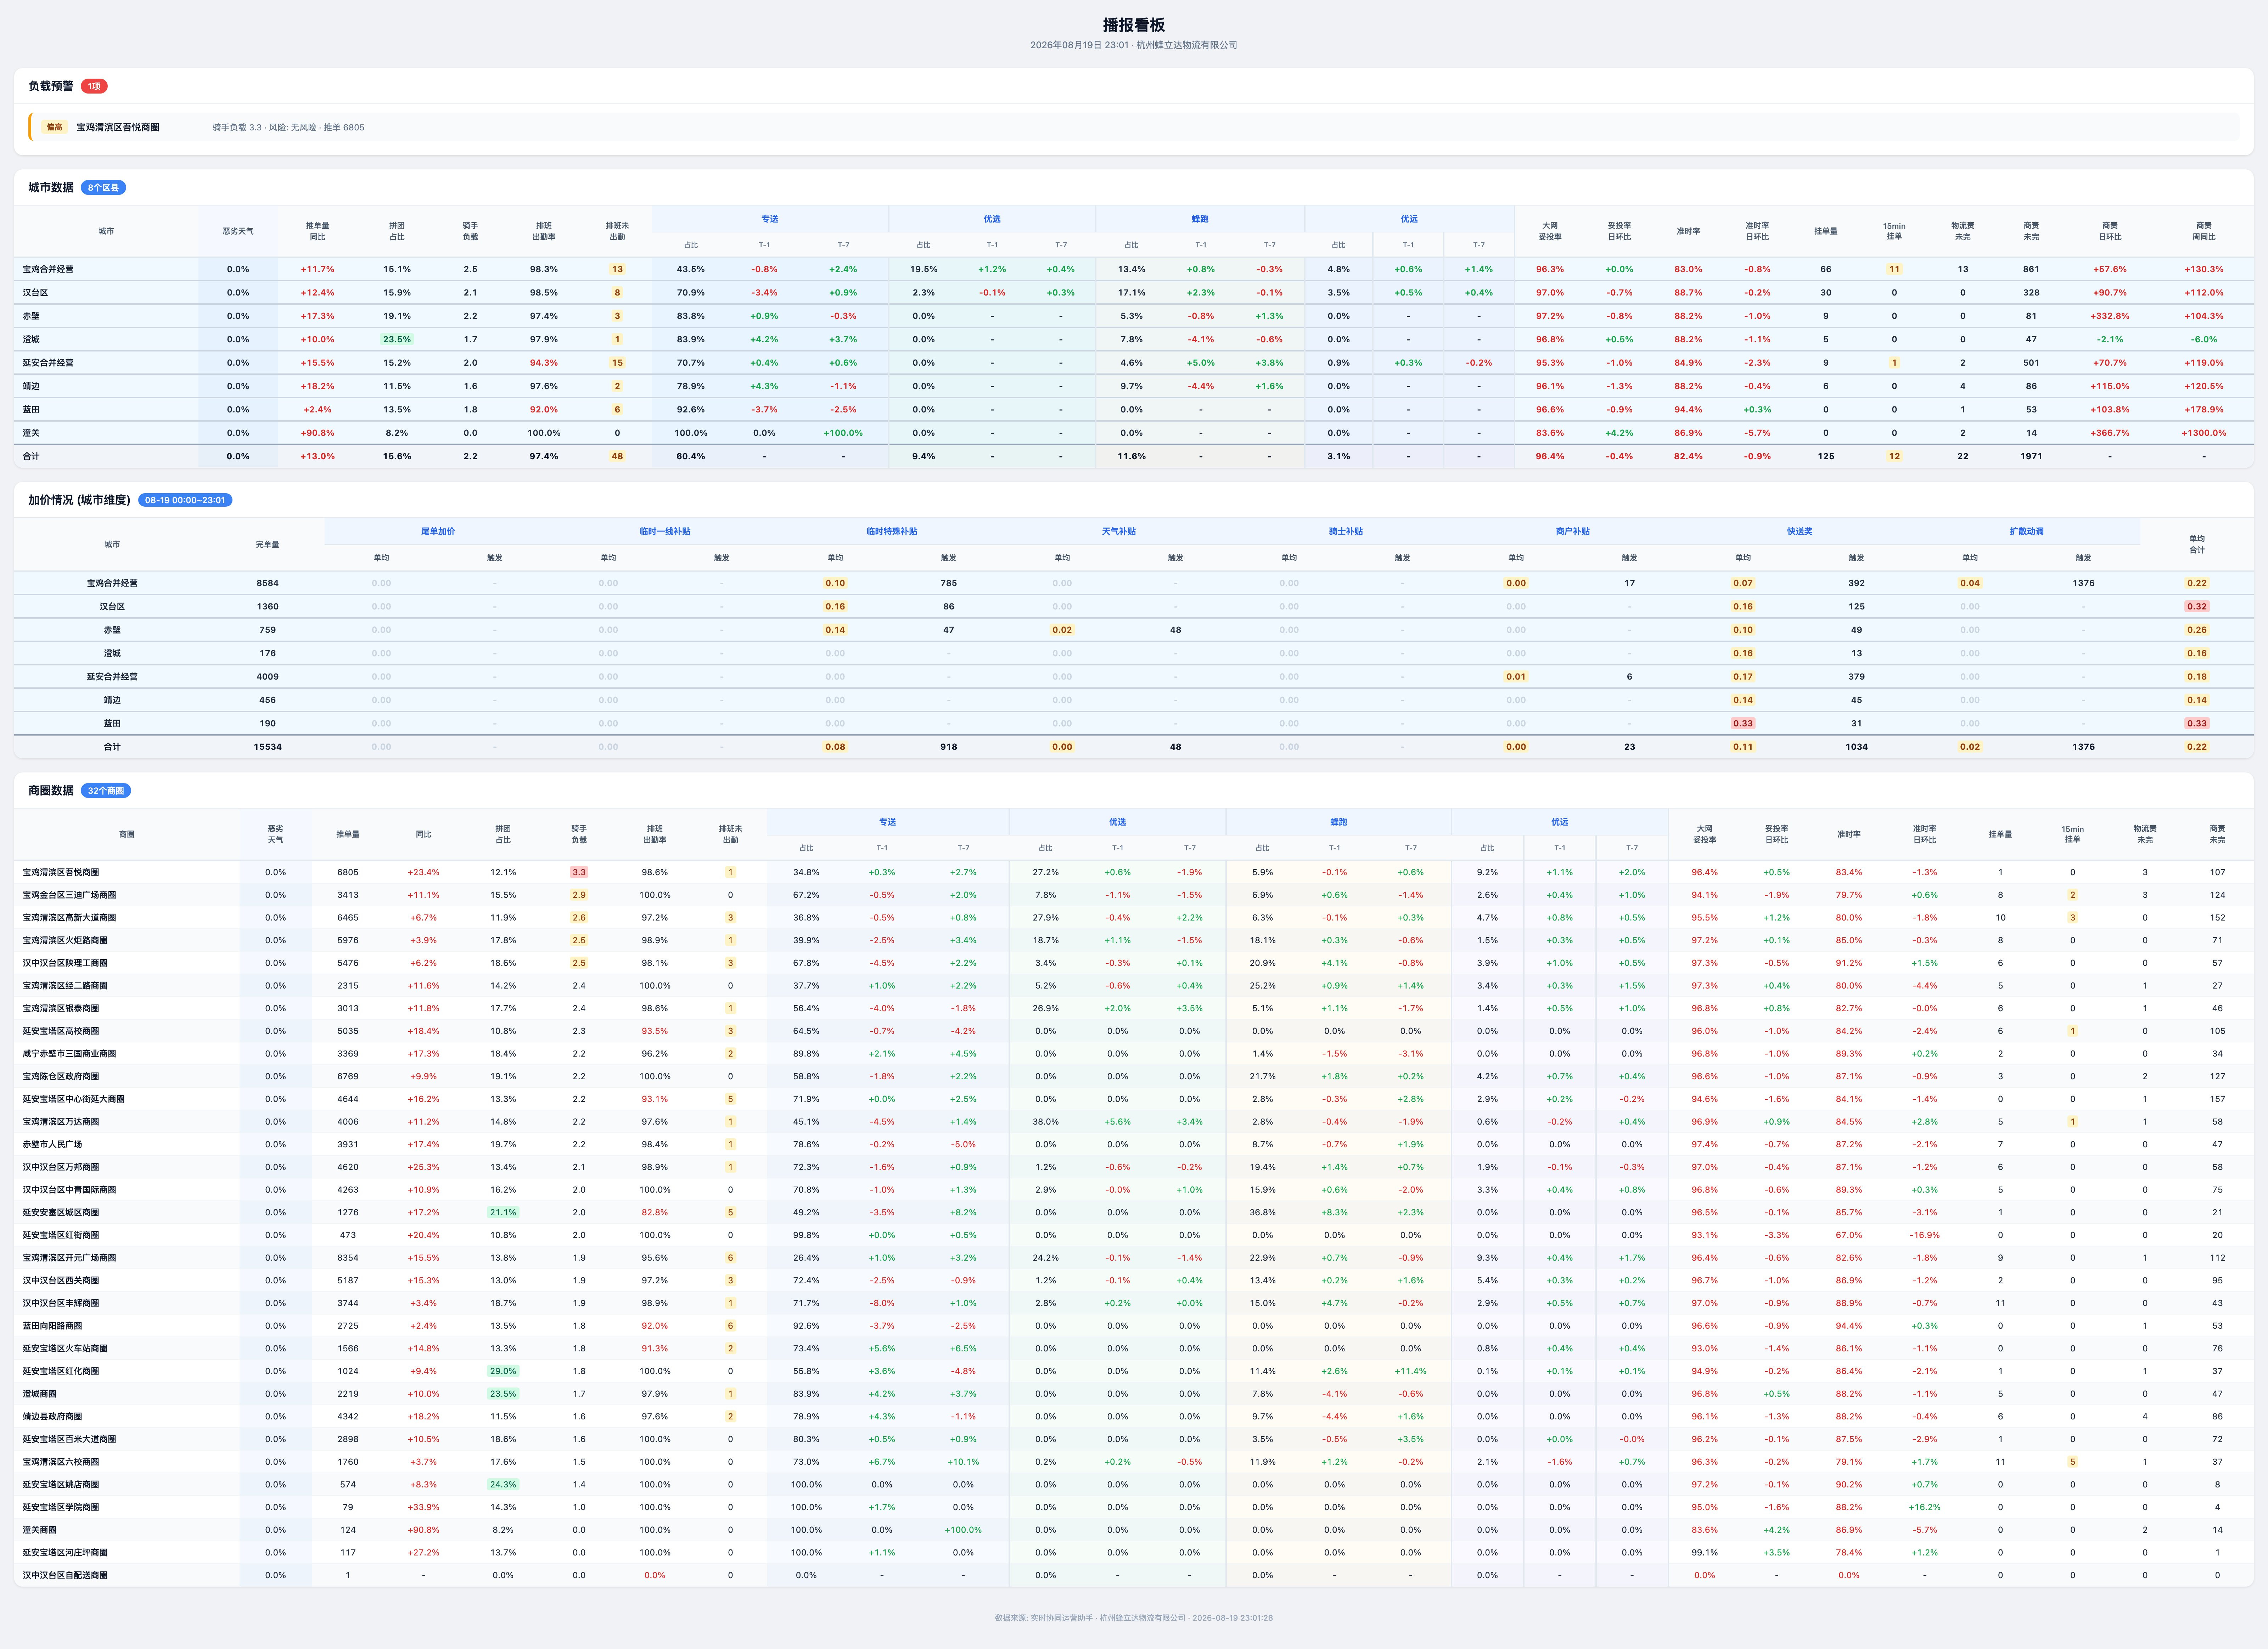
Task: Click the 骑士补贴 column group header
Action: (1346, 531)
